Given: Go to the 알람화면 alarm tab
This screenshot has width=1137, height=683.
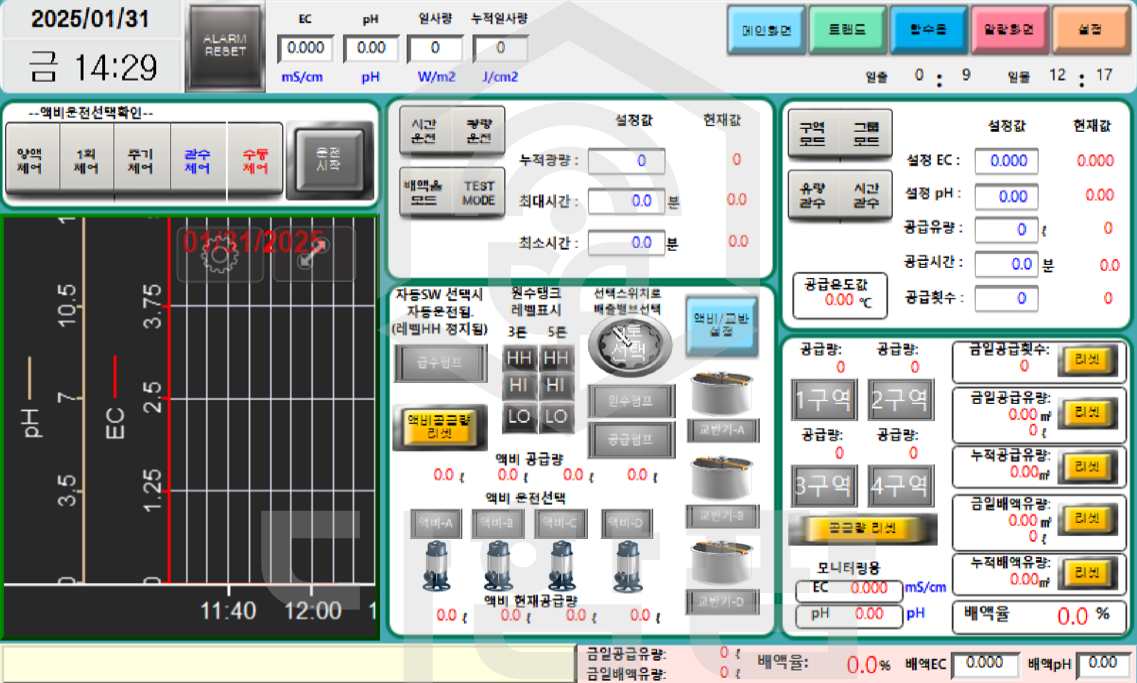Looking at the screenshot, I should [1008, 30].
